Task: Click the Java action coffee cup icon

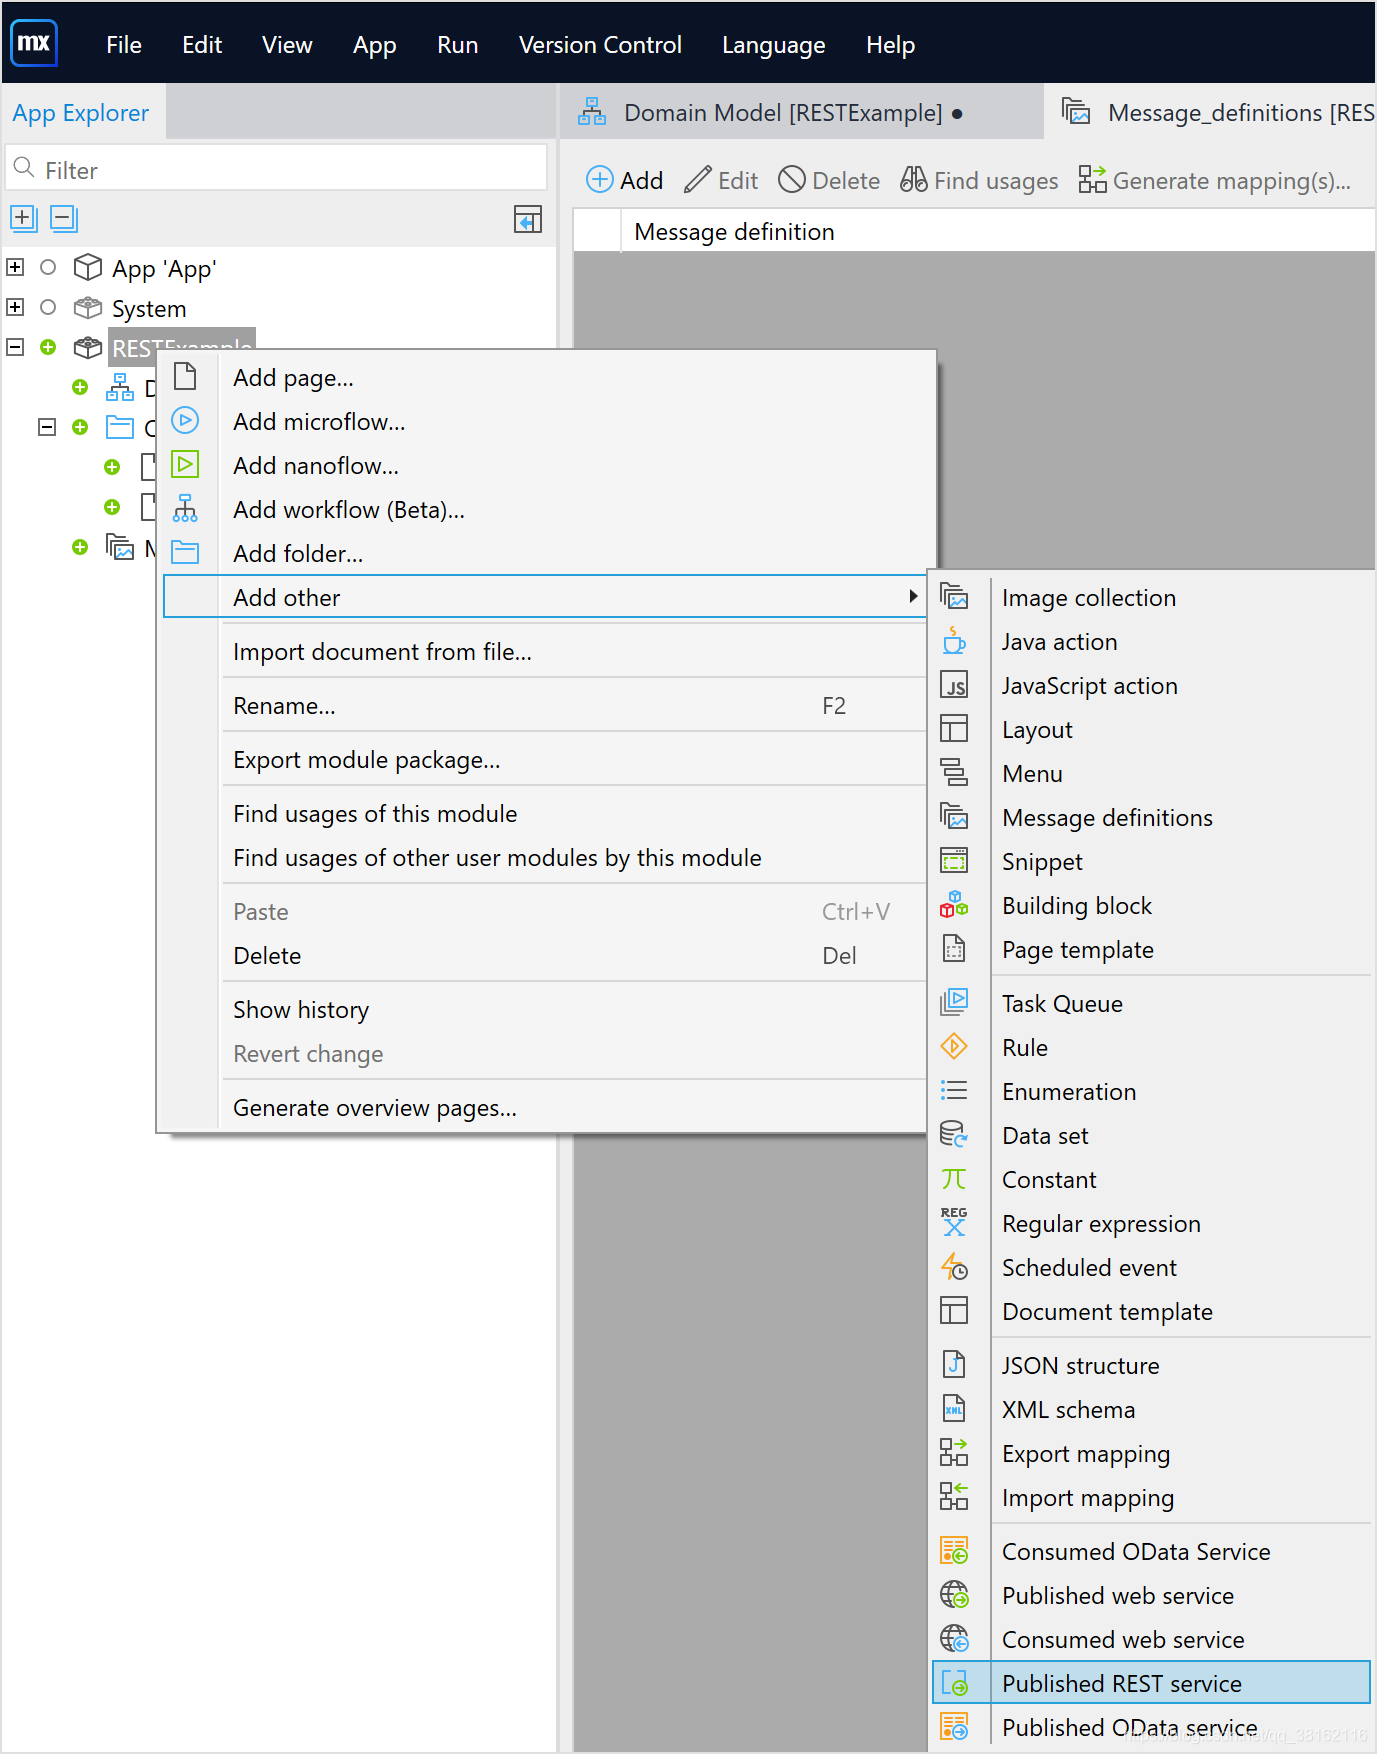Action: (x=954, y=641)
